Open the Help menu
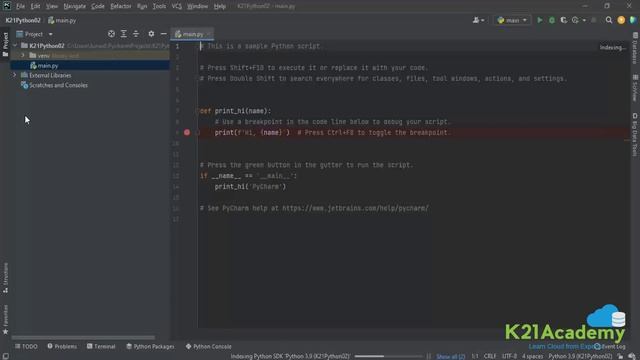 click(220, 6)
